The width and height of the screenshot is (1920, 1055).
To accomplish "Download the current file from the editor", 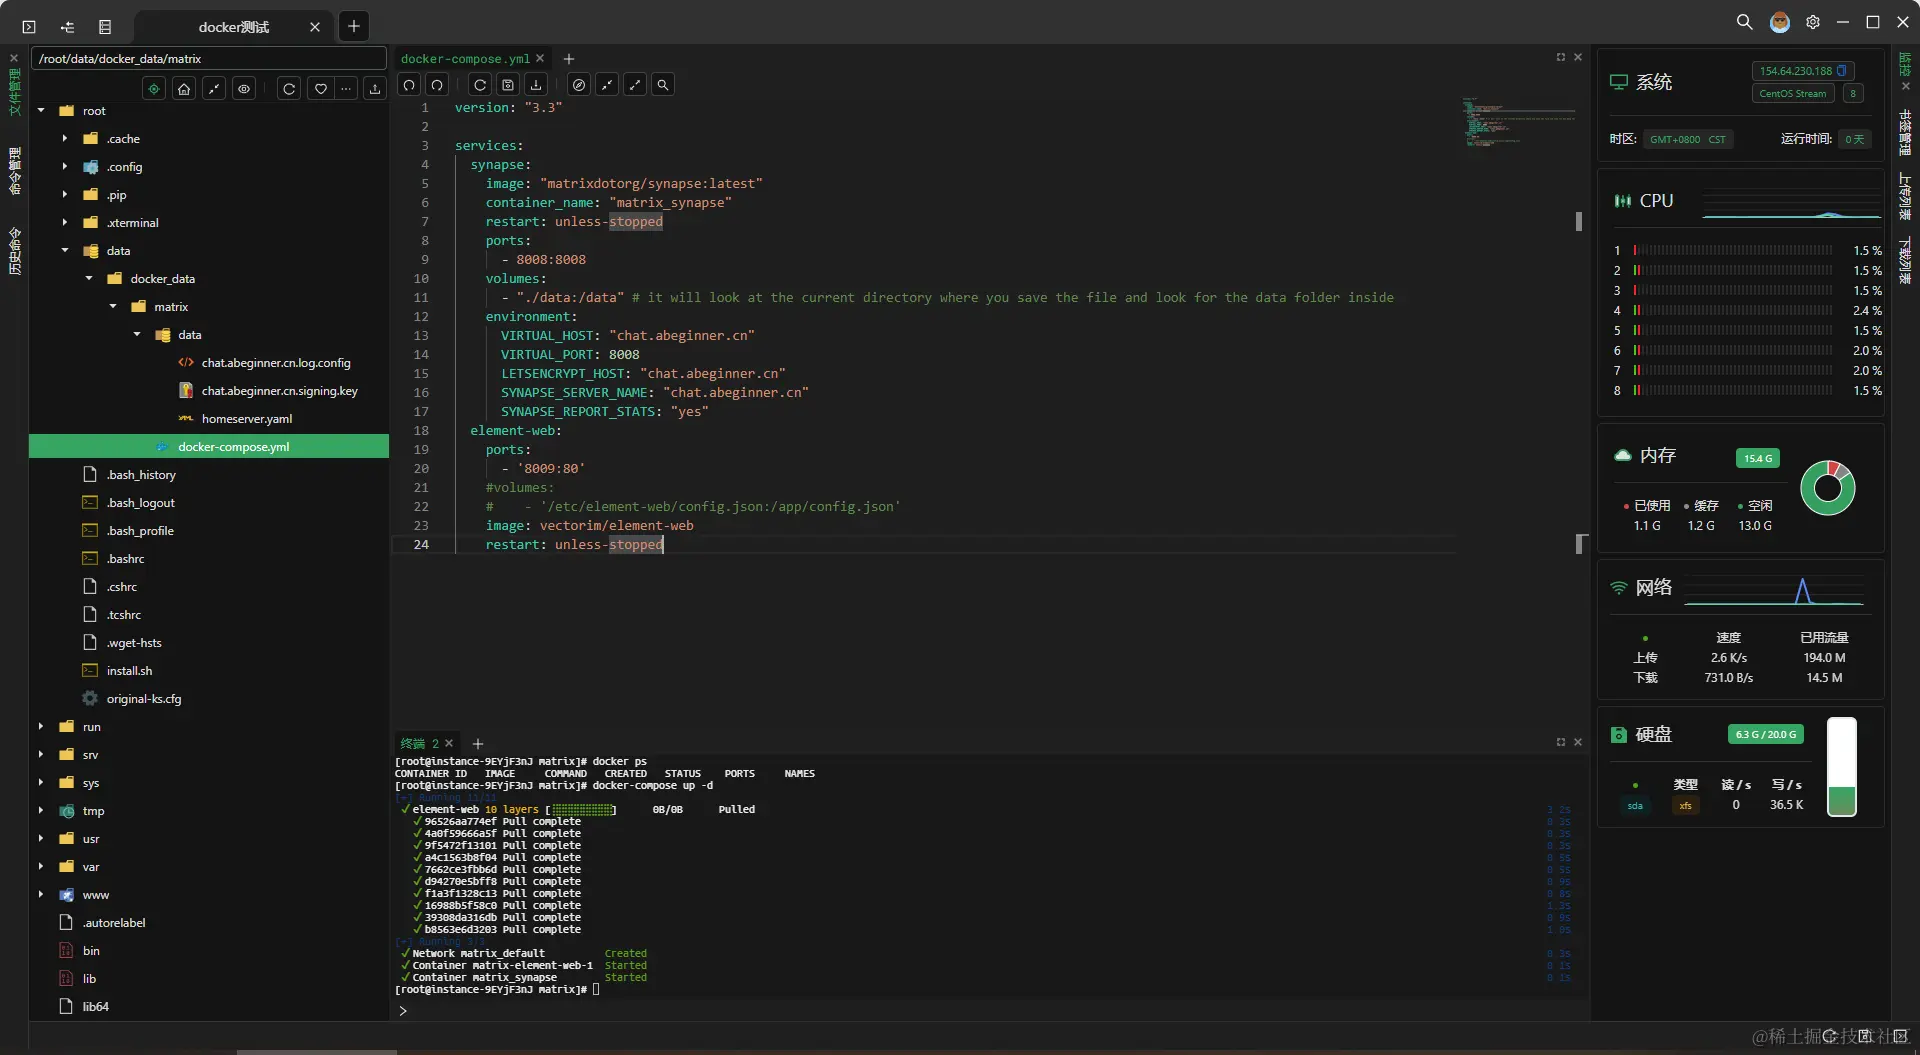I will pyautogui.click(x=536, y=85).
